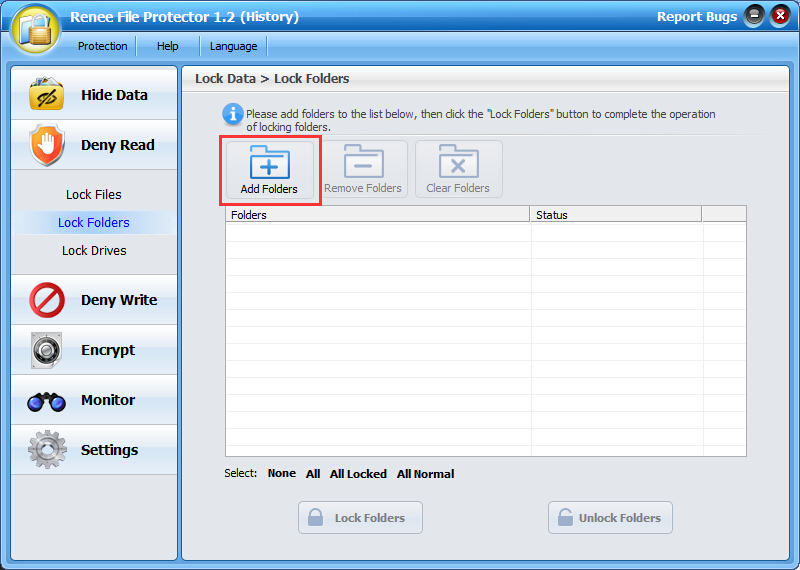Expand the Deny Write section
This screenshot has width=800, height=570.
(x=94, y=300)
